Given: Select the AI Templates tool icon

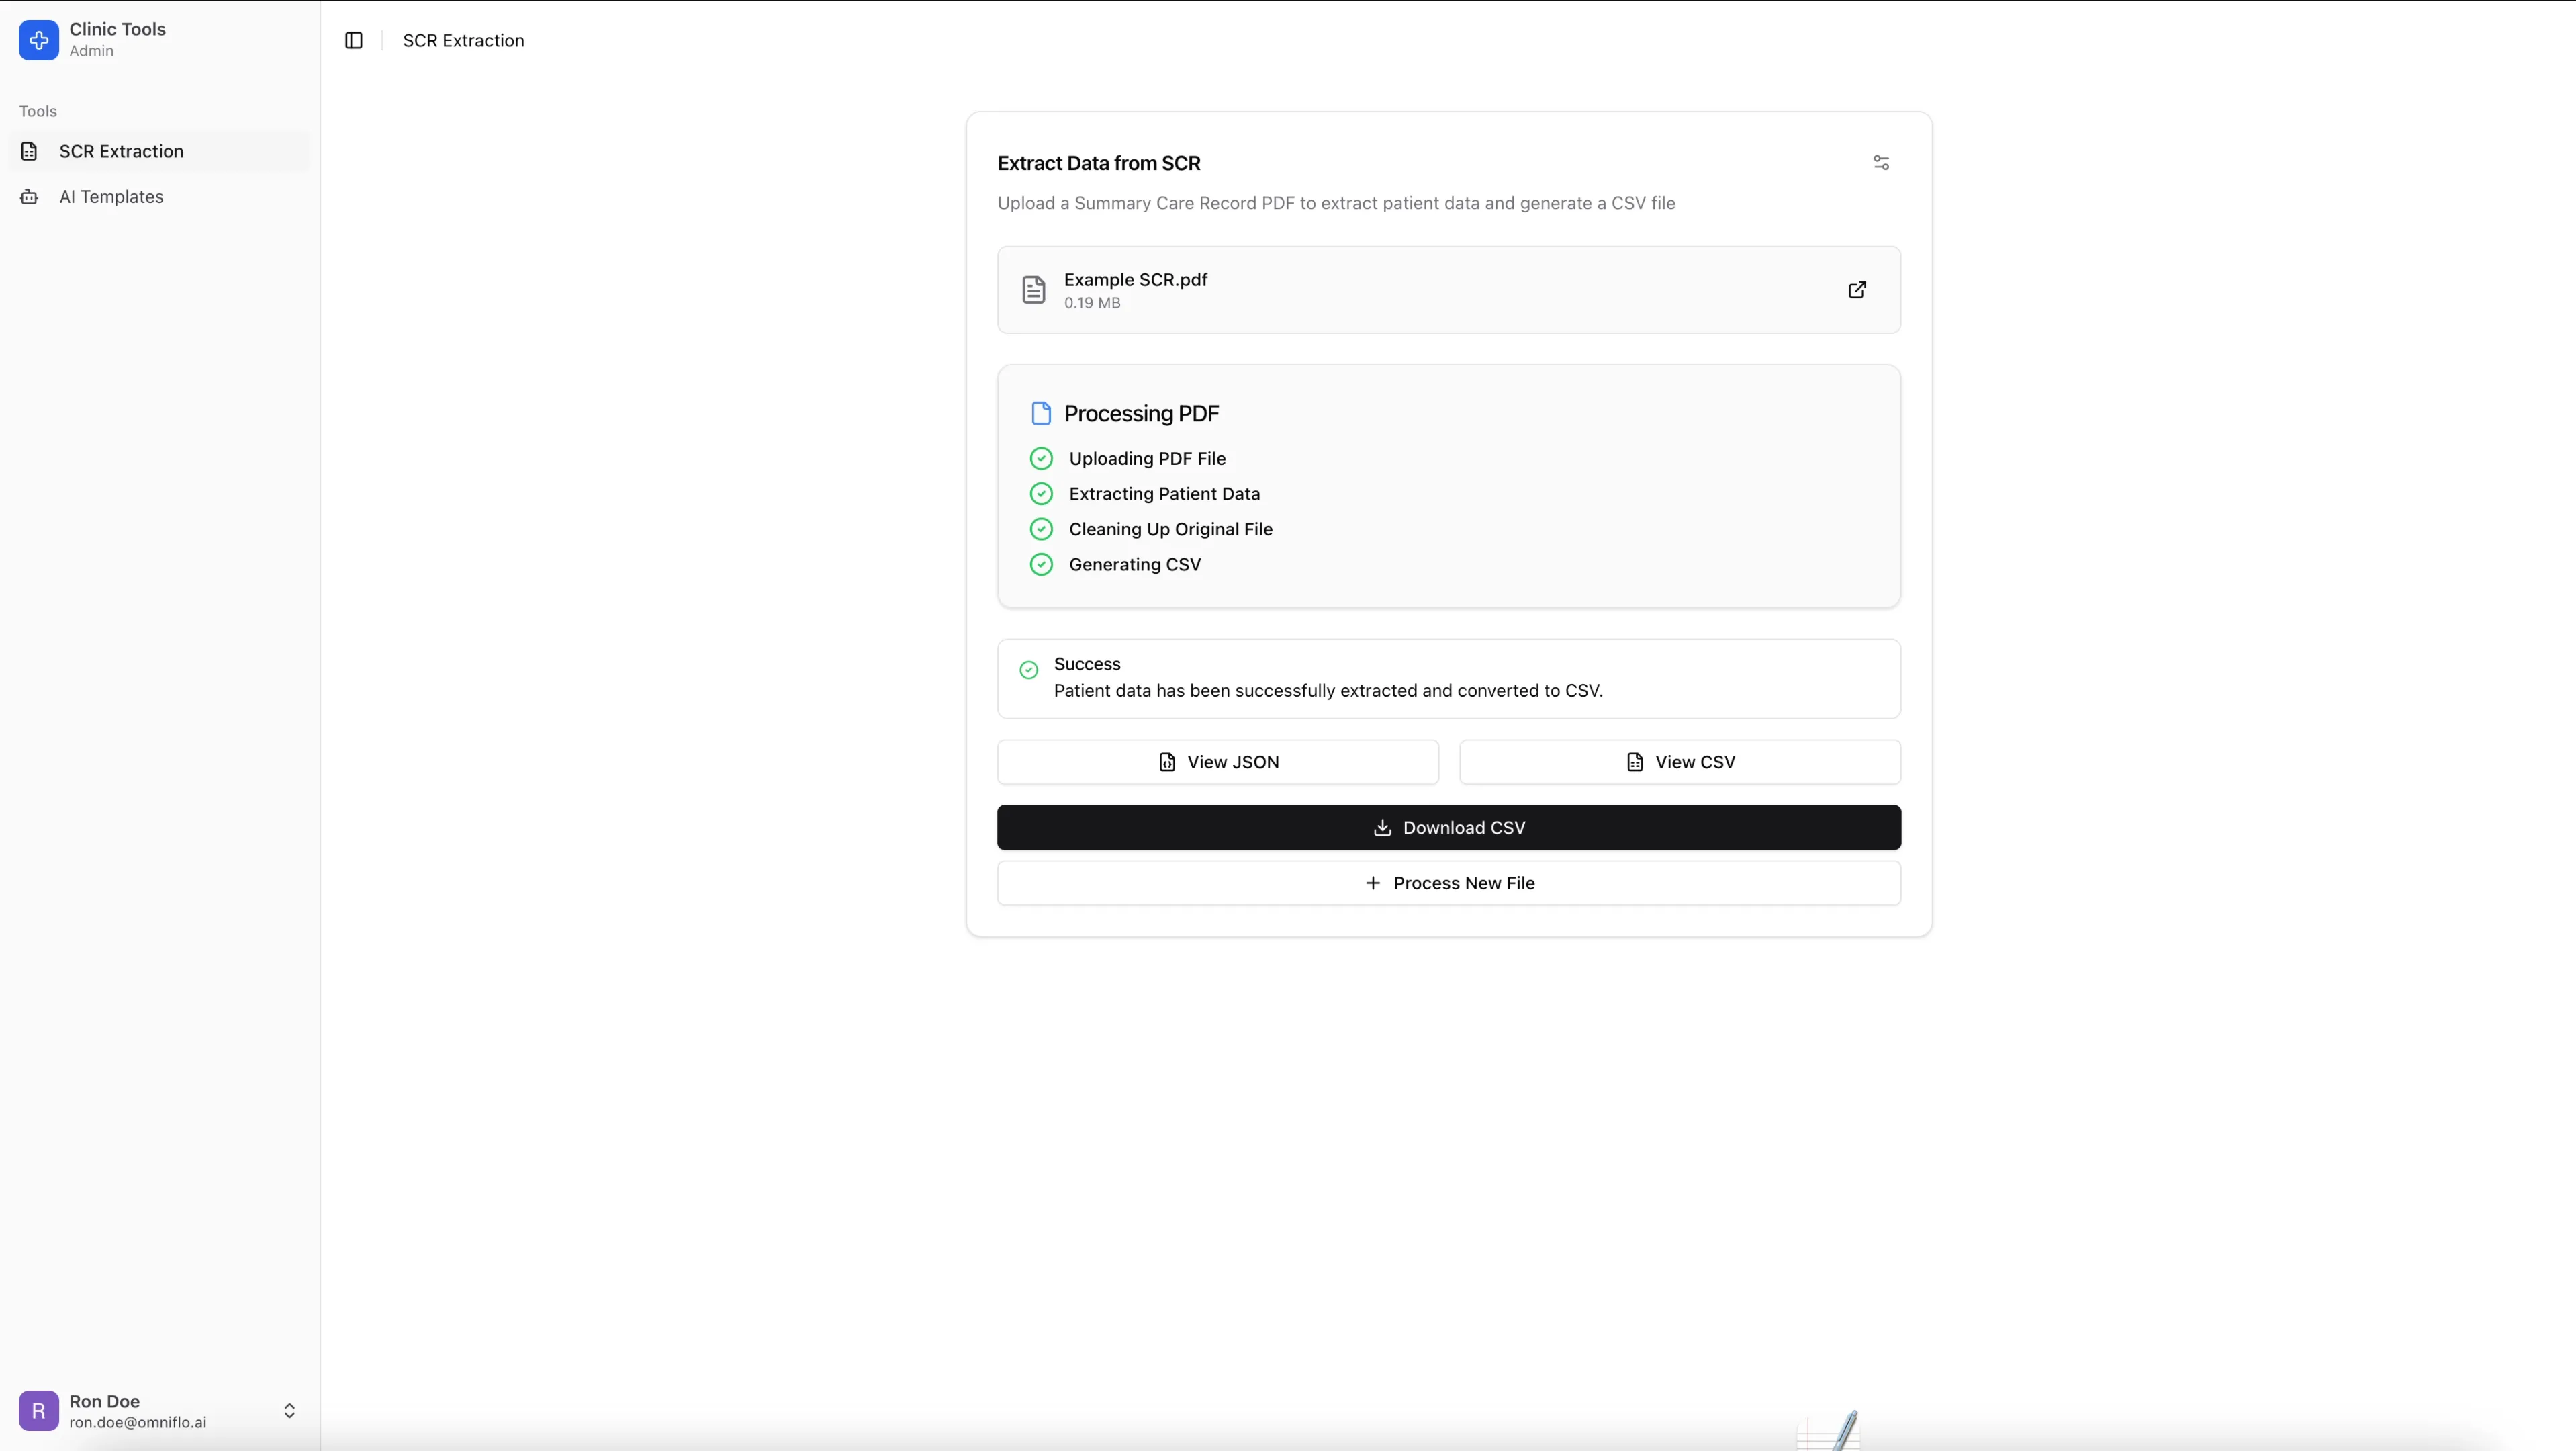Looking at the screenshot, I should 29,196.
